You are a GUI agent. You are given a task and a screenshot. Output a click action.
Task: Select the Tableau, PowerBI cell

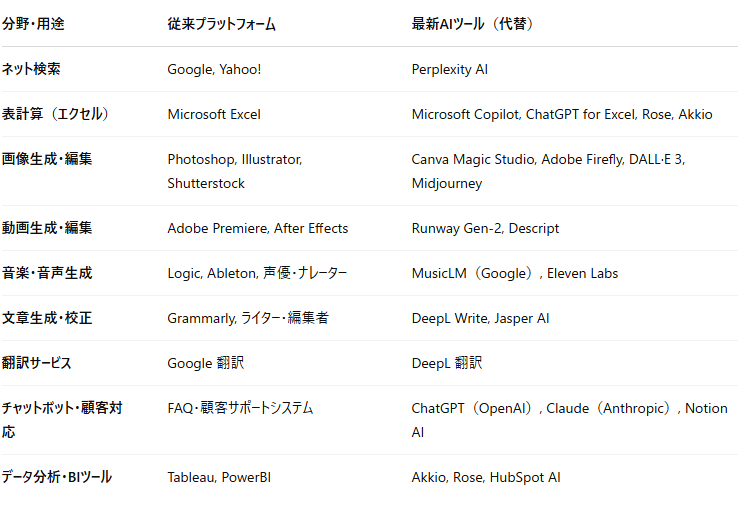[218, 477]
